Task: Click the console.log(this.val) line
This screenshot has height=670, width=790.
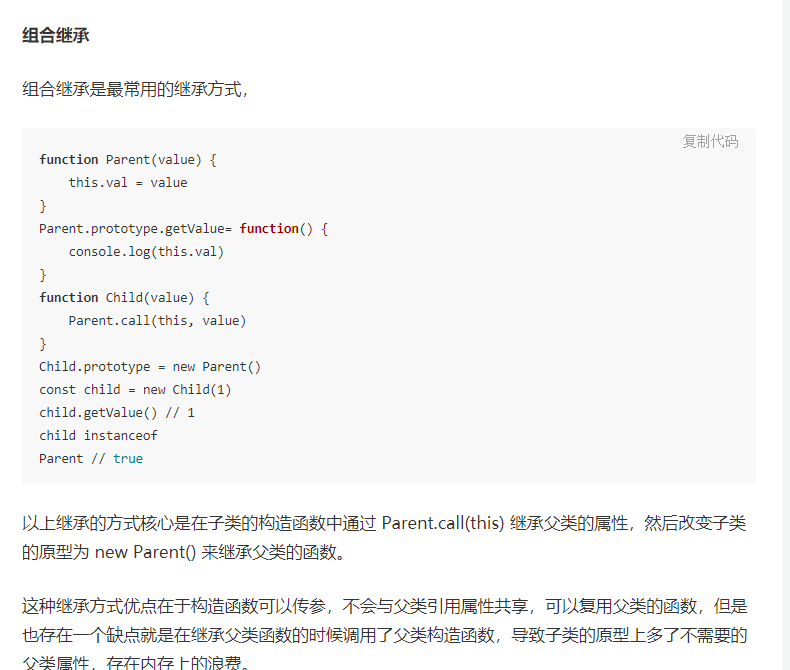Action: (x=146, y=251)
